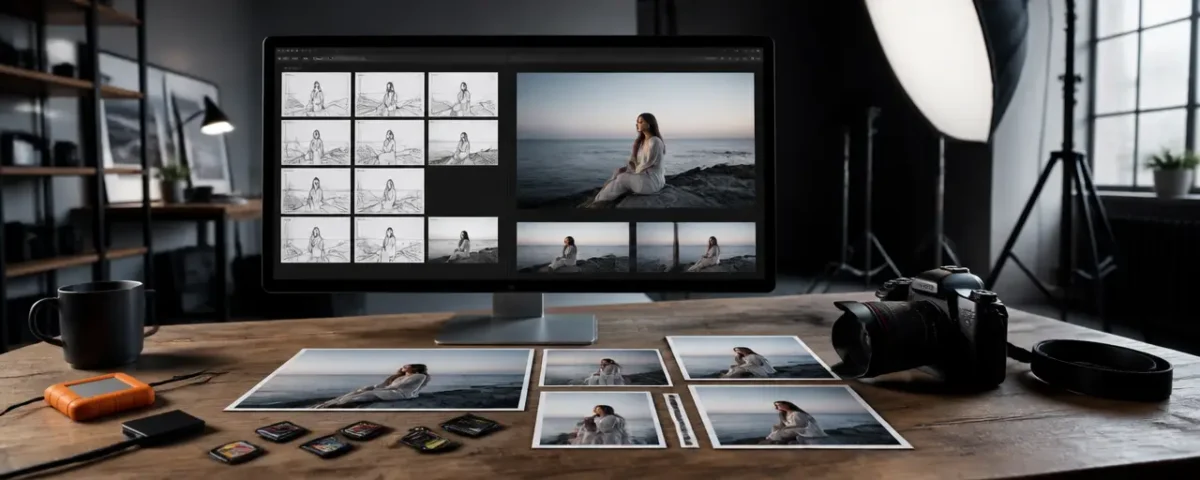Select third sketch thumbnail in top grid row
Screen dimensions: 1200x480
click(x=463, y=94)
